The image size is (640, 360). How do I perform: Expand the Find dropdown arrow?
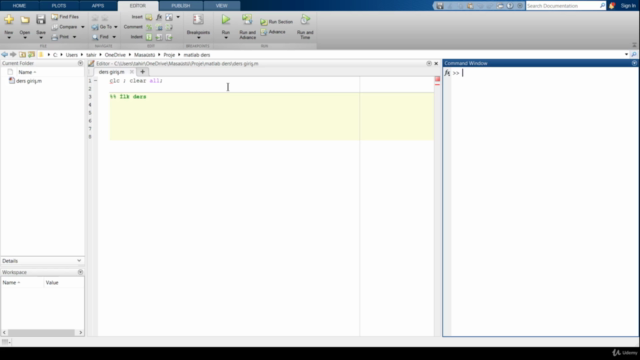114,37
